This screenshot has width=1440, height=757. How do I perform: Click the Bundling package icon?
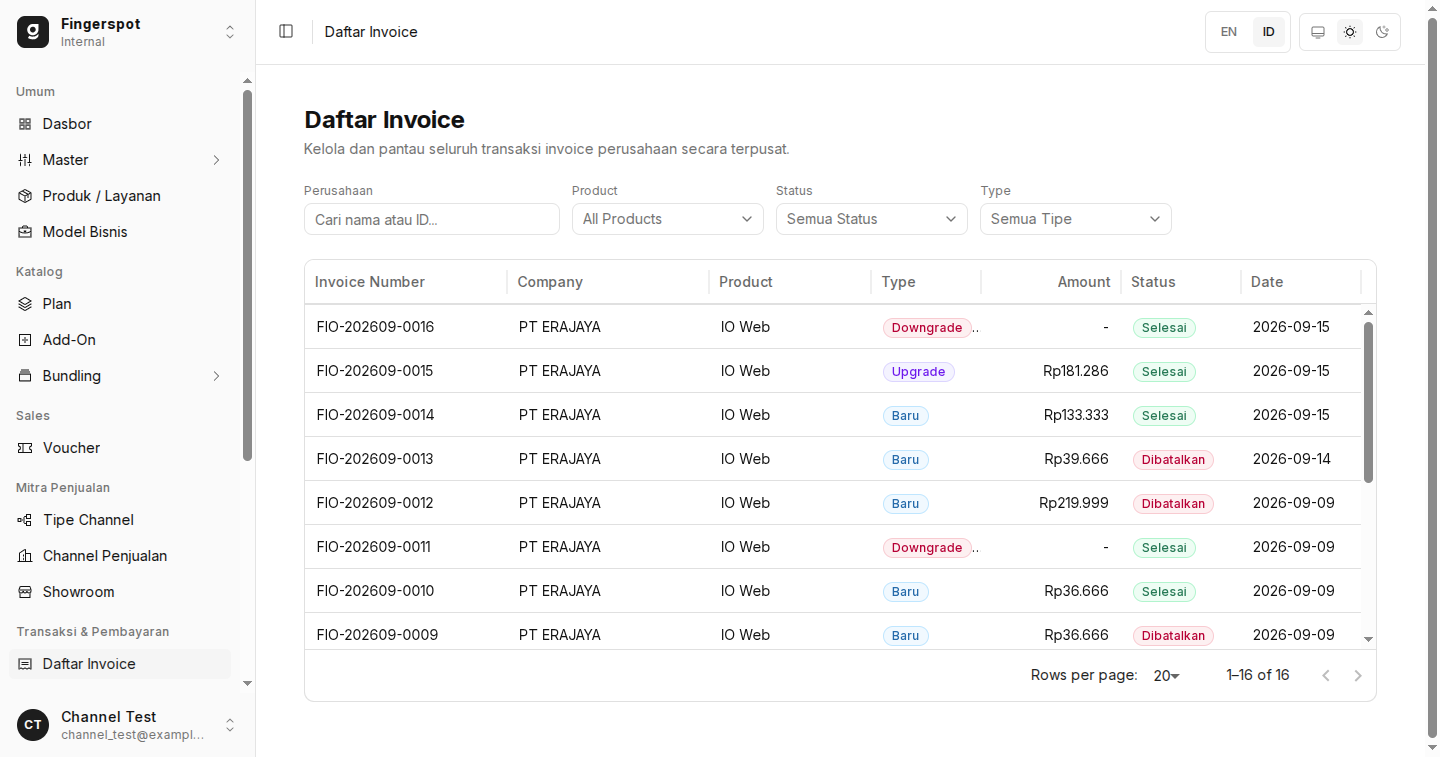click(x=25, y=376)
